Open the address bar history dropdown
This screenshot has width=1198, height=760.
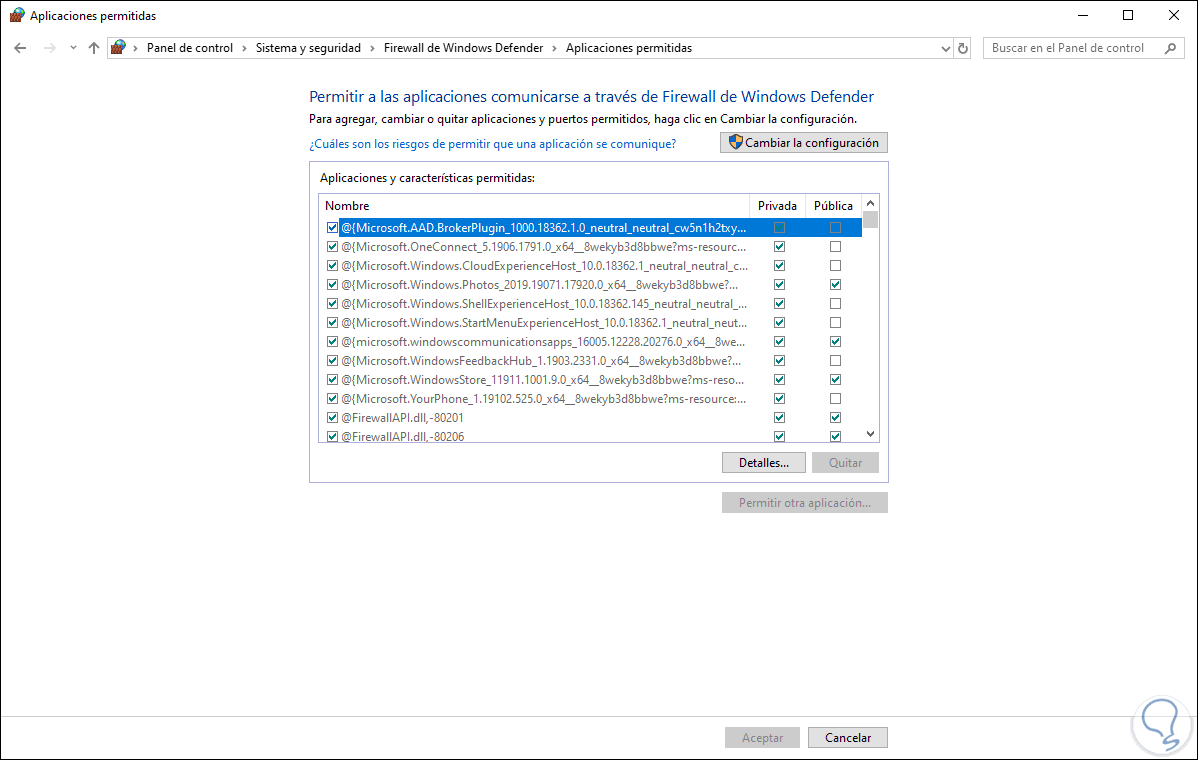(945, 48)
